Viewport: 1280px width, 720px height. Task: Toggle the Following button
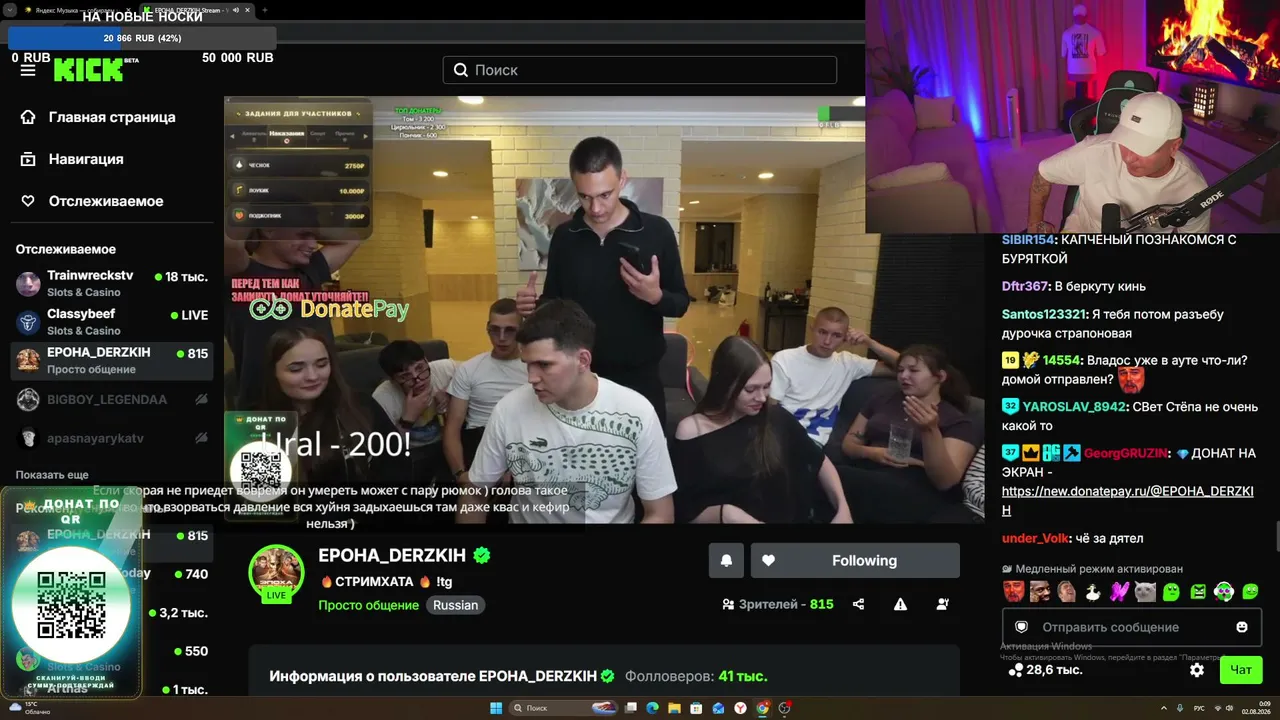855,561
